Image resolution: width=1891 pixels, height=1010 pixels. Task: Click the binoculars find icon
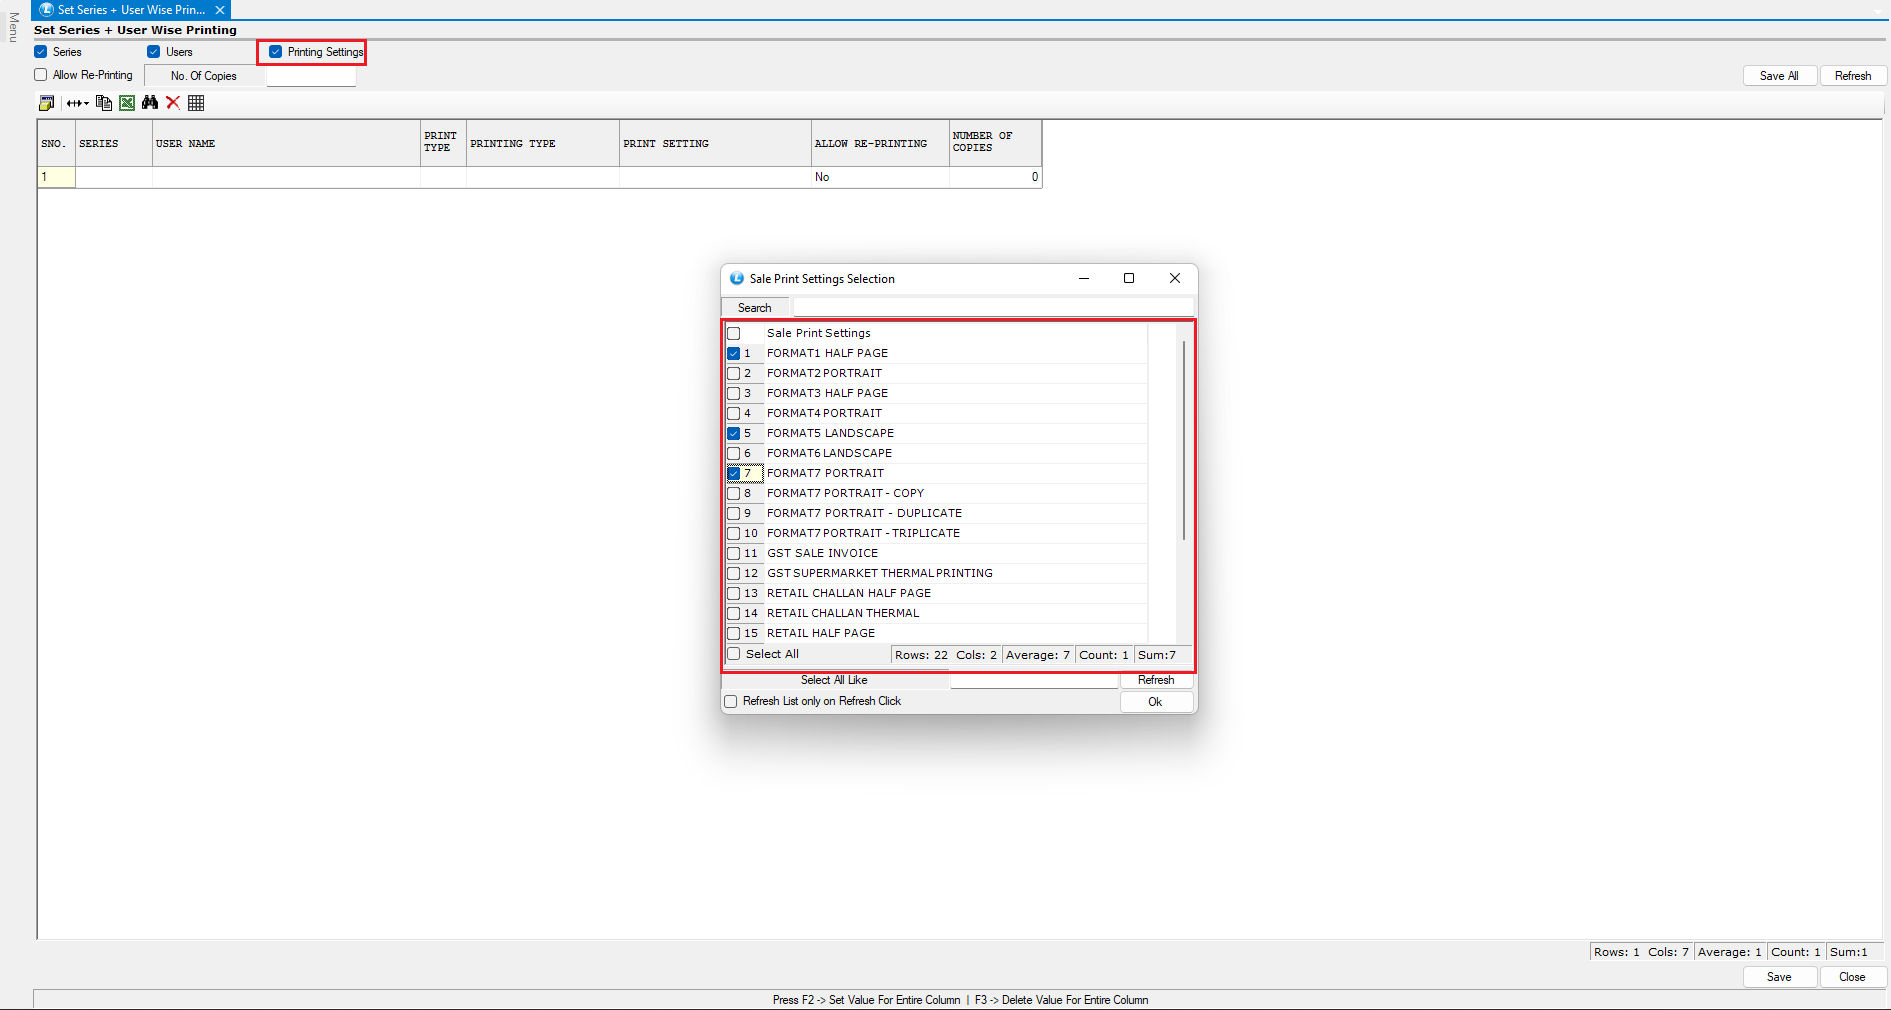(150, 103)
